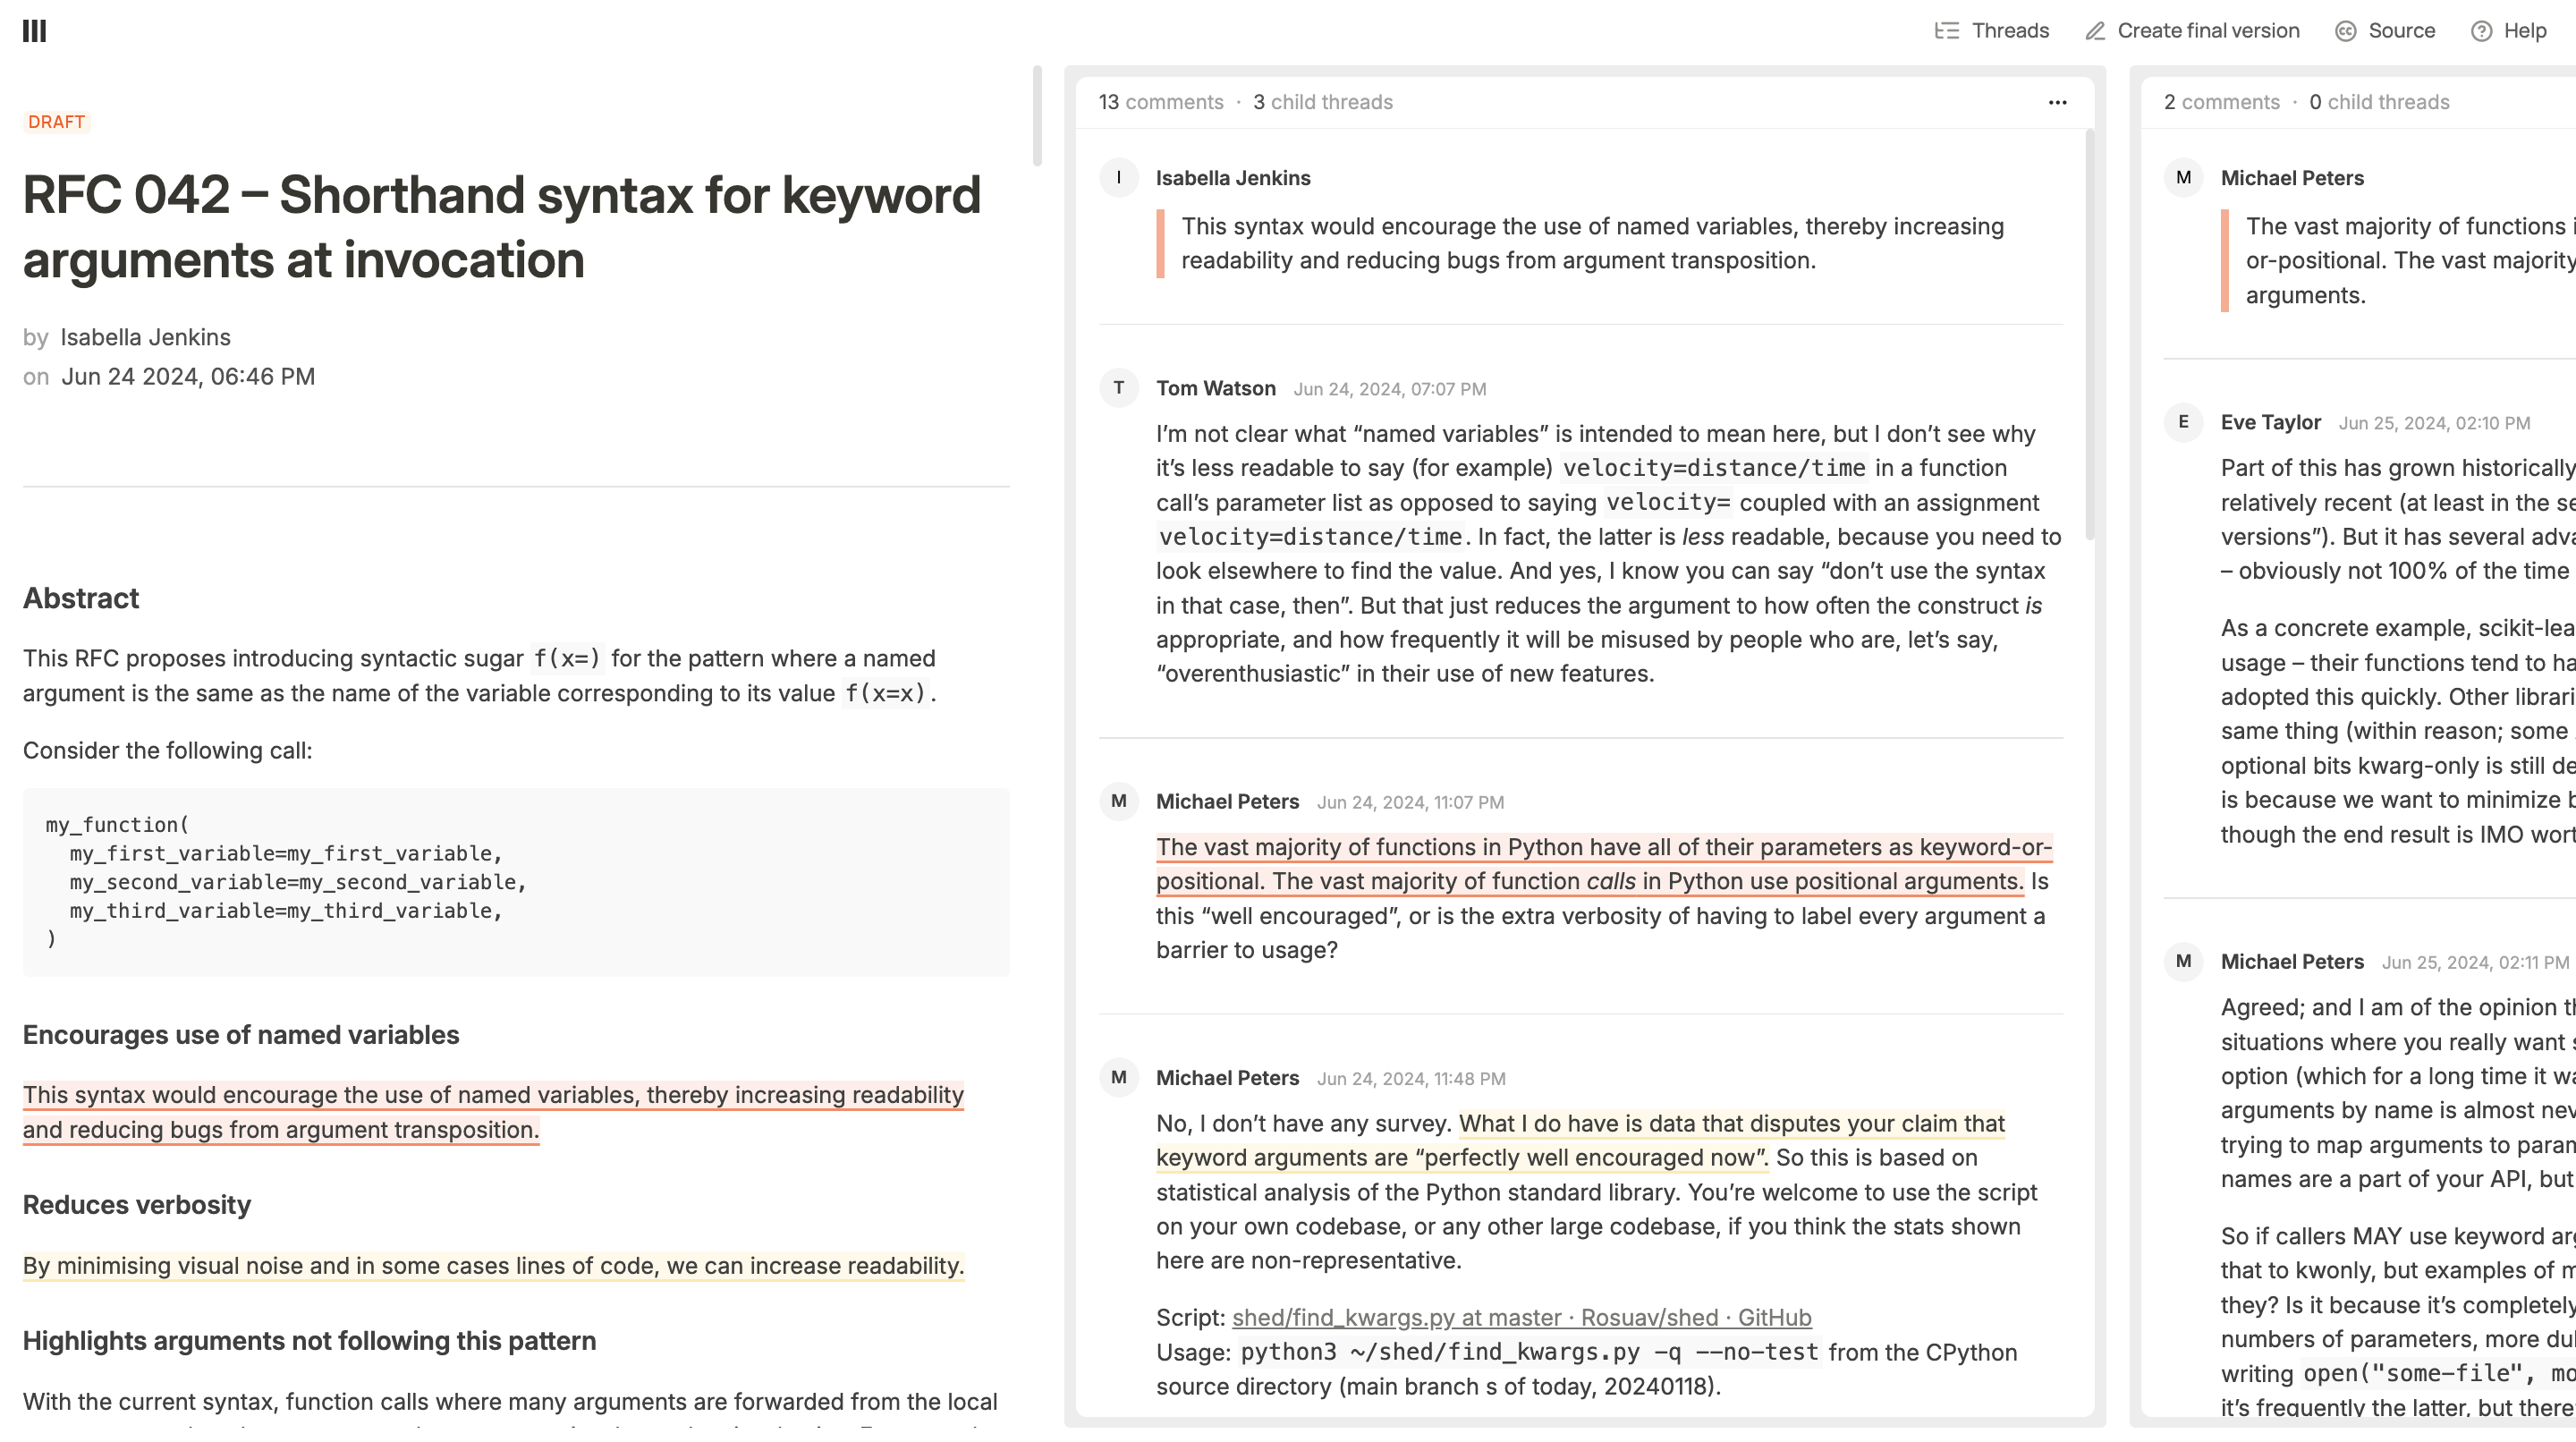Open the thread's three-dot options menu
Screen dimensions: 2576x1442
coord(2057,102)
